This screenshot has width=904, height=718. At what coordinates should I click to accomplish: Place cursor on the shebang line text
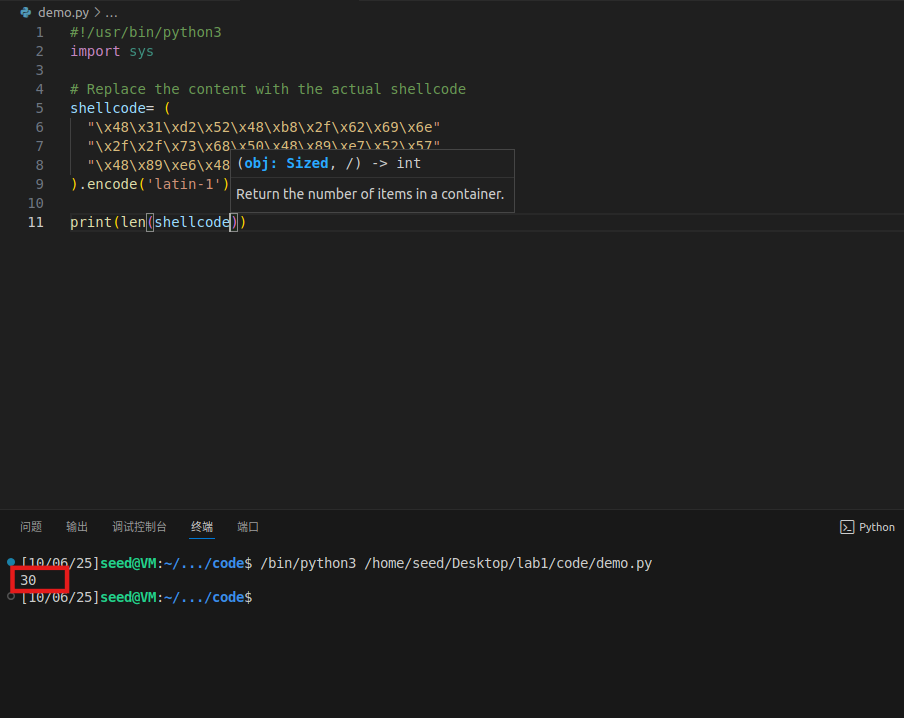tap(146, 32)
